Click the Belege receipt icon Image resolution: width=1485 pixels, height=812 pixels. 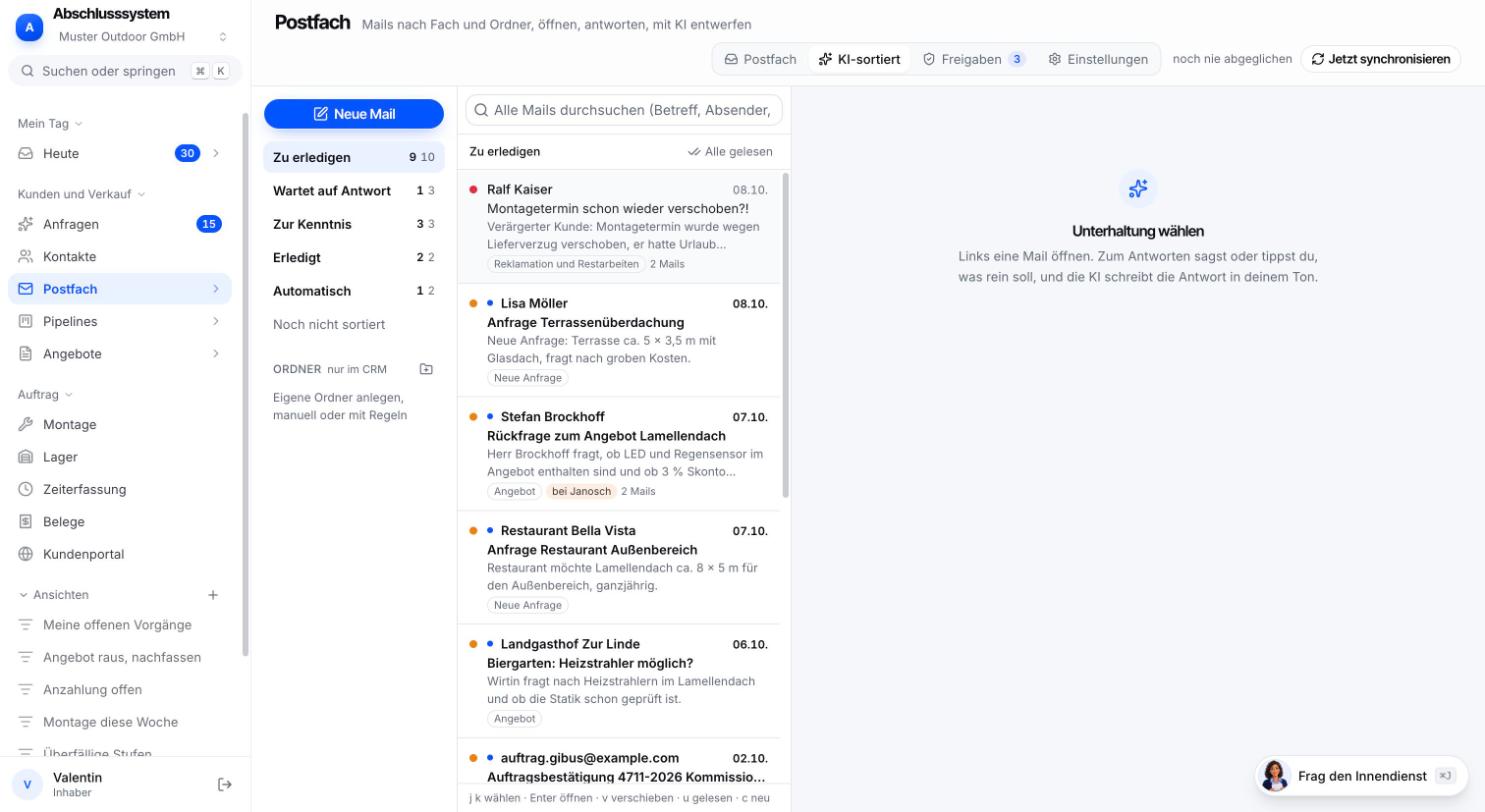click(x=26, y=522)
